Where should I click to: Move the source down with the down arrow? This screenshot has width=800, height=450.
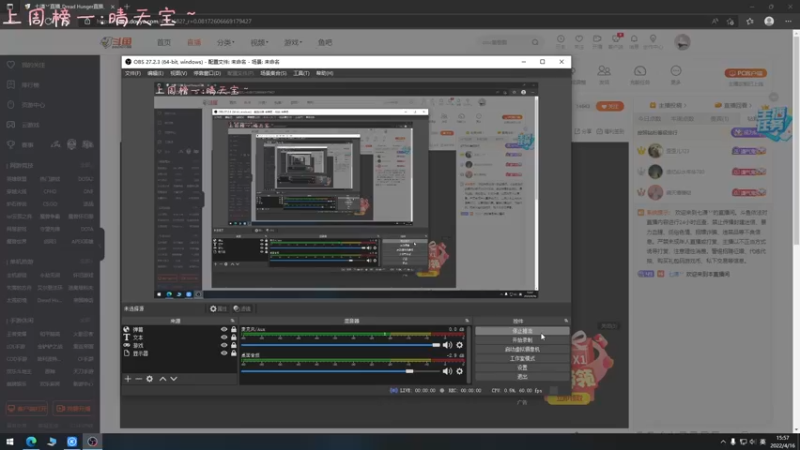click(x=173, y=379)
